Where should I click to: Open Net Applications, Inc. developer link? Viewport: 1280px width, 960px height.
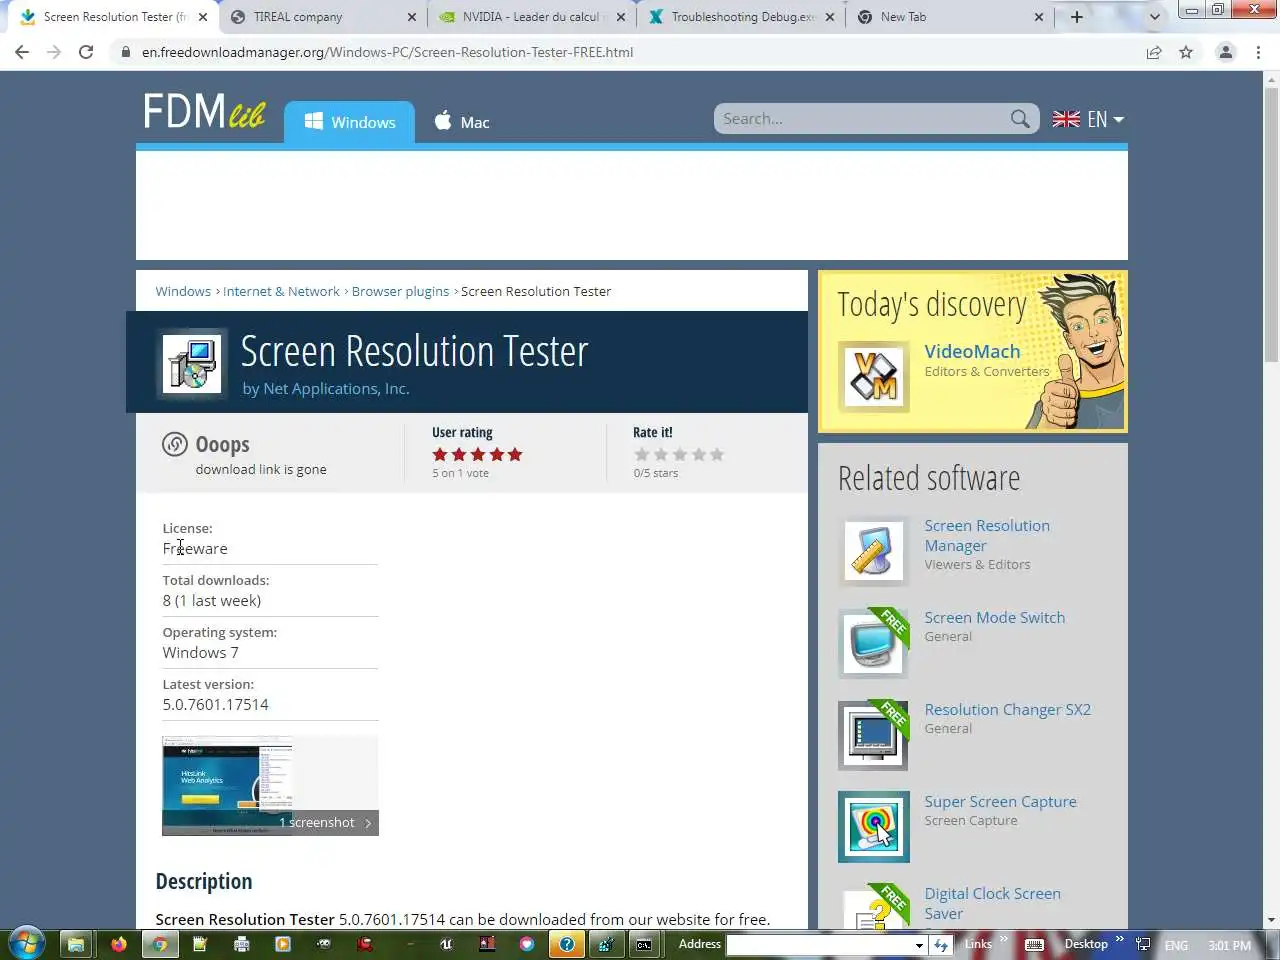pyautogui.click(x=336, y=388)
